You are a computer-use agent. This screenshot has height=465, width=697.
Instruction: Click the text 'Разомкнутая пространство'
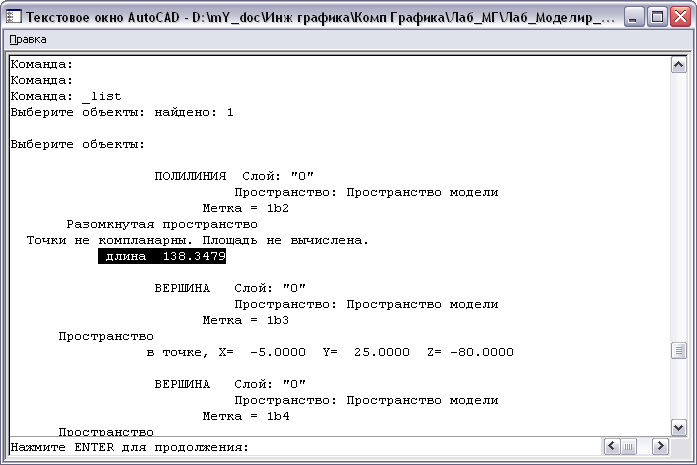point(162,224)
